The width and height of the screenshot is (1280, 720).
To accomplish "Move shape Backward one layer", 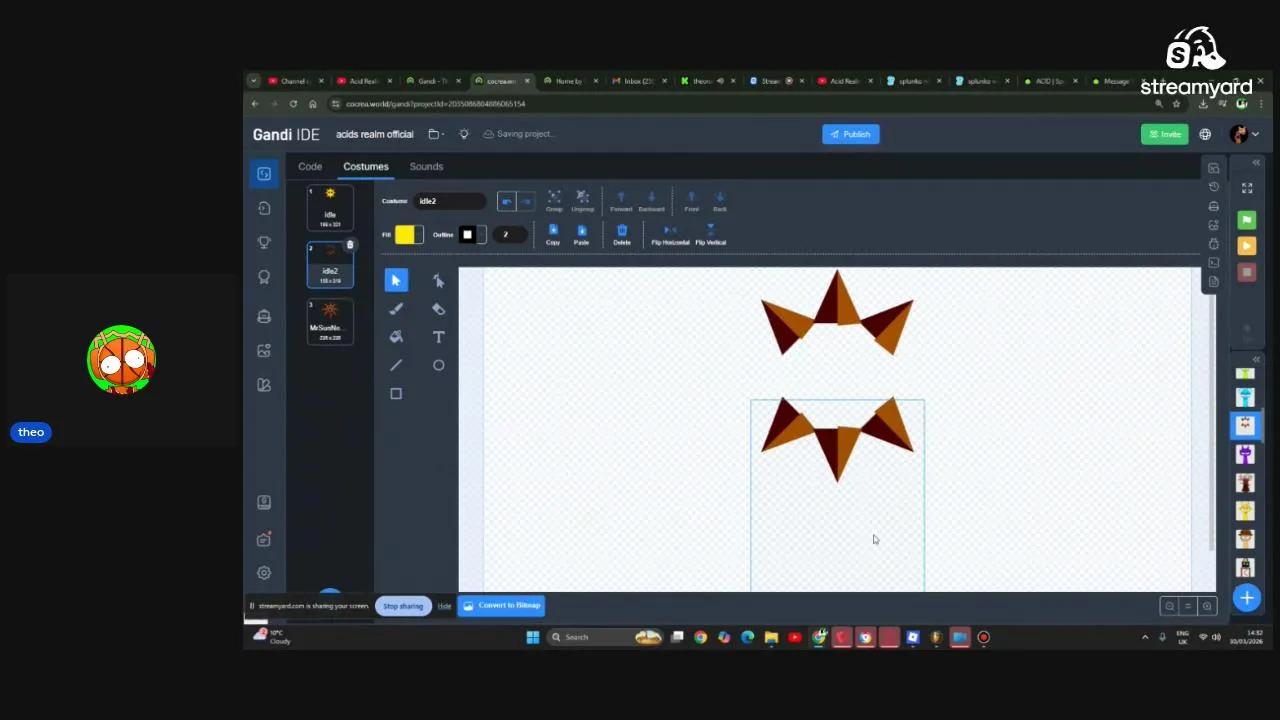I will pos(651,201).
